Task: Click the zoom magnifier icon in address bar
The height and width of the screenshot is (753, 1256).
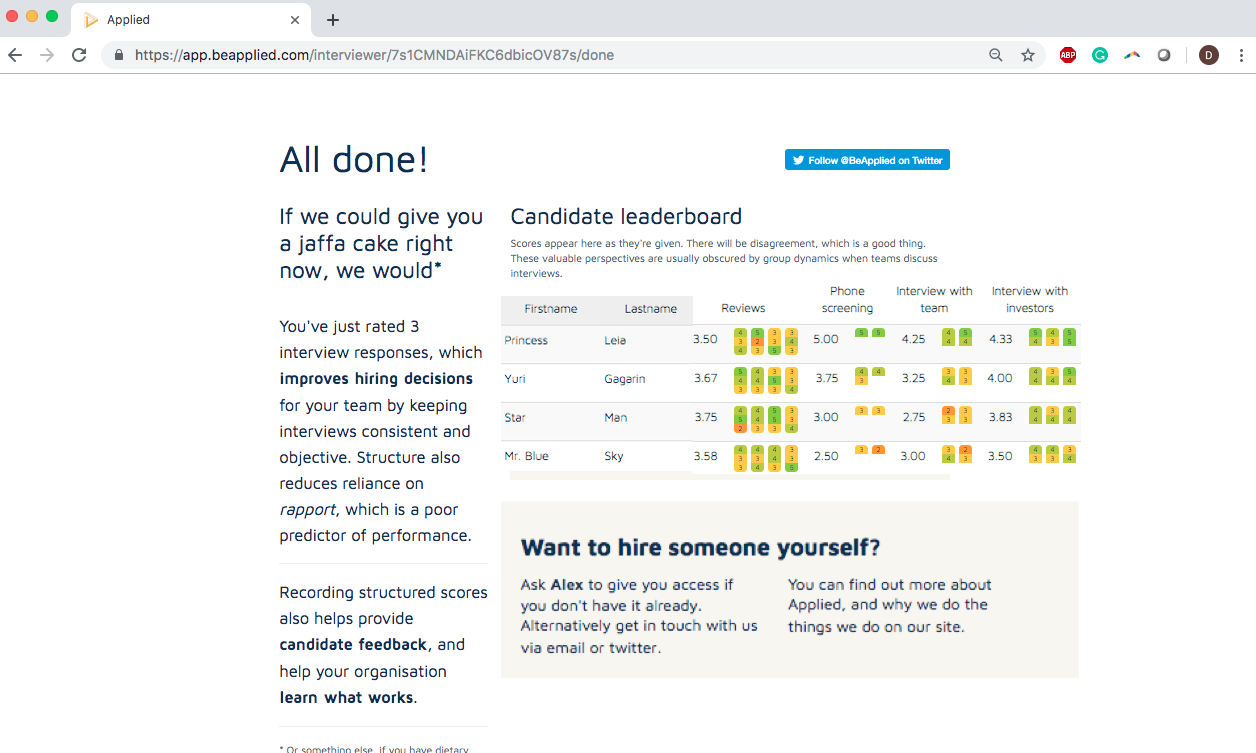Action: 995,56
